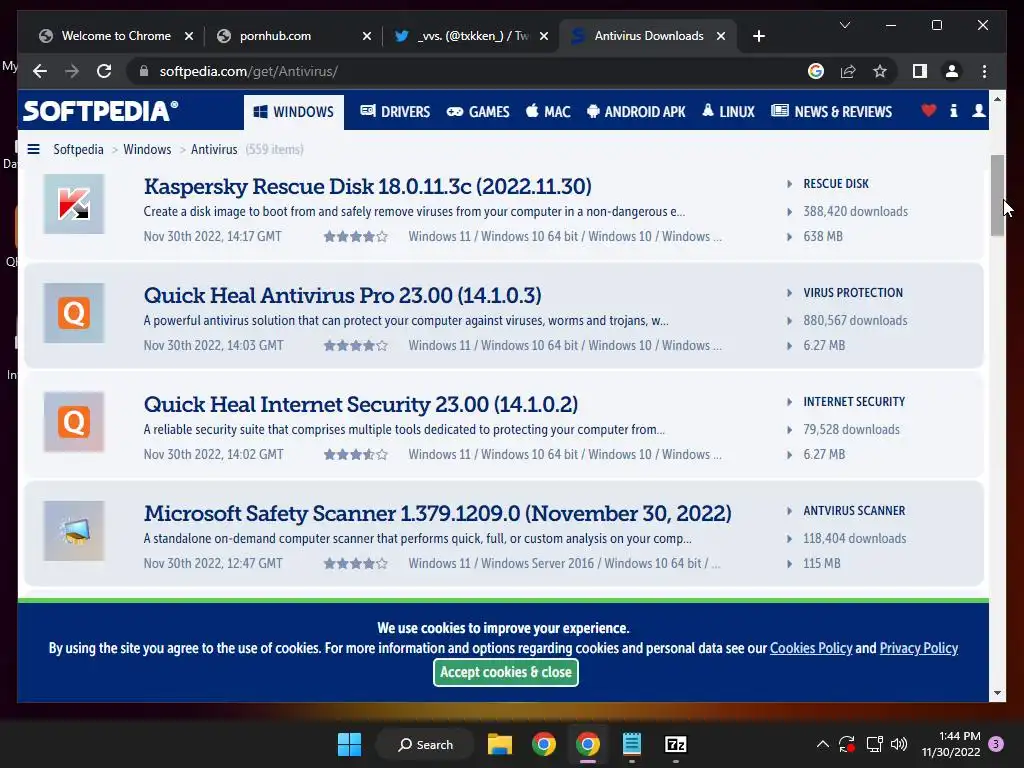Go back with the browser back arrow
Screen dimensions: 1024x768
(40, 71)
